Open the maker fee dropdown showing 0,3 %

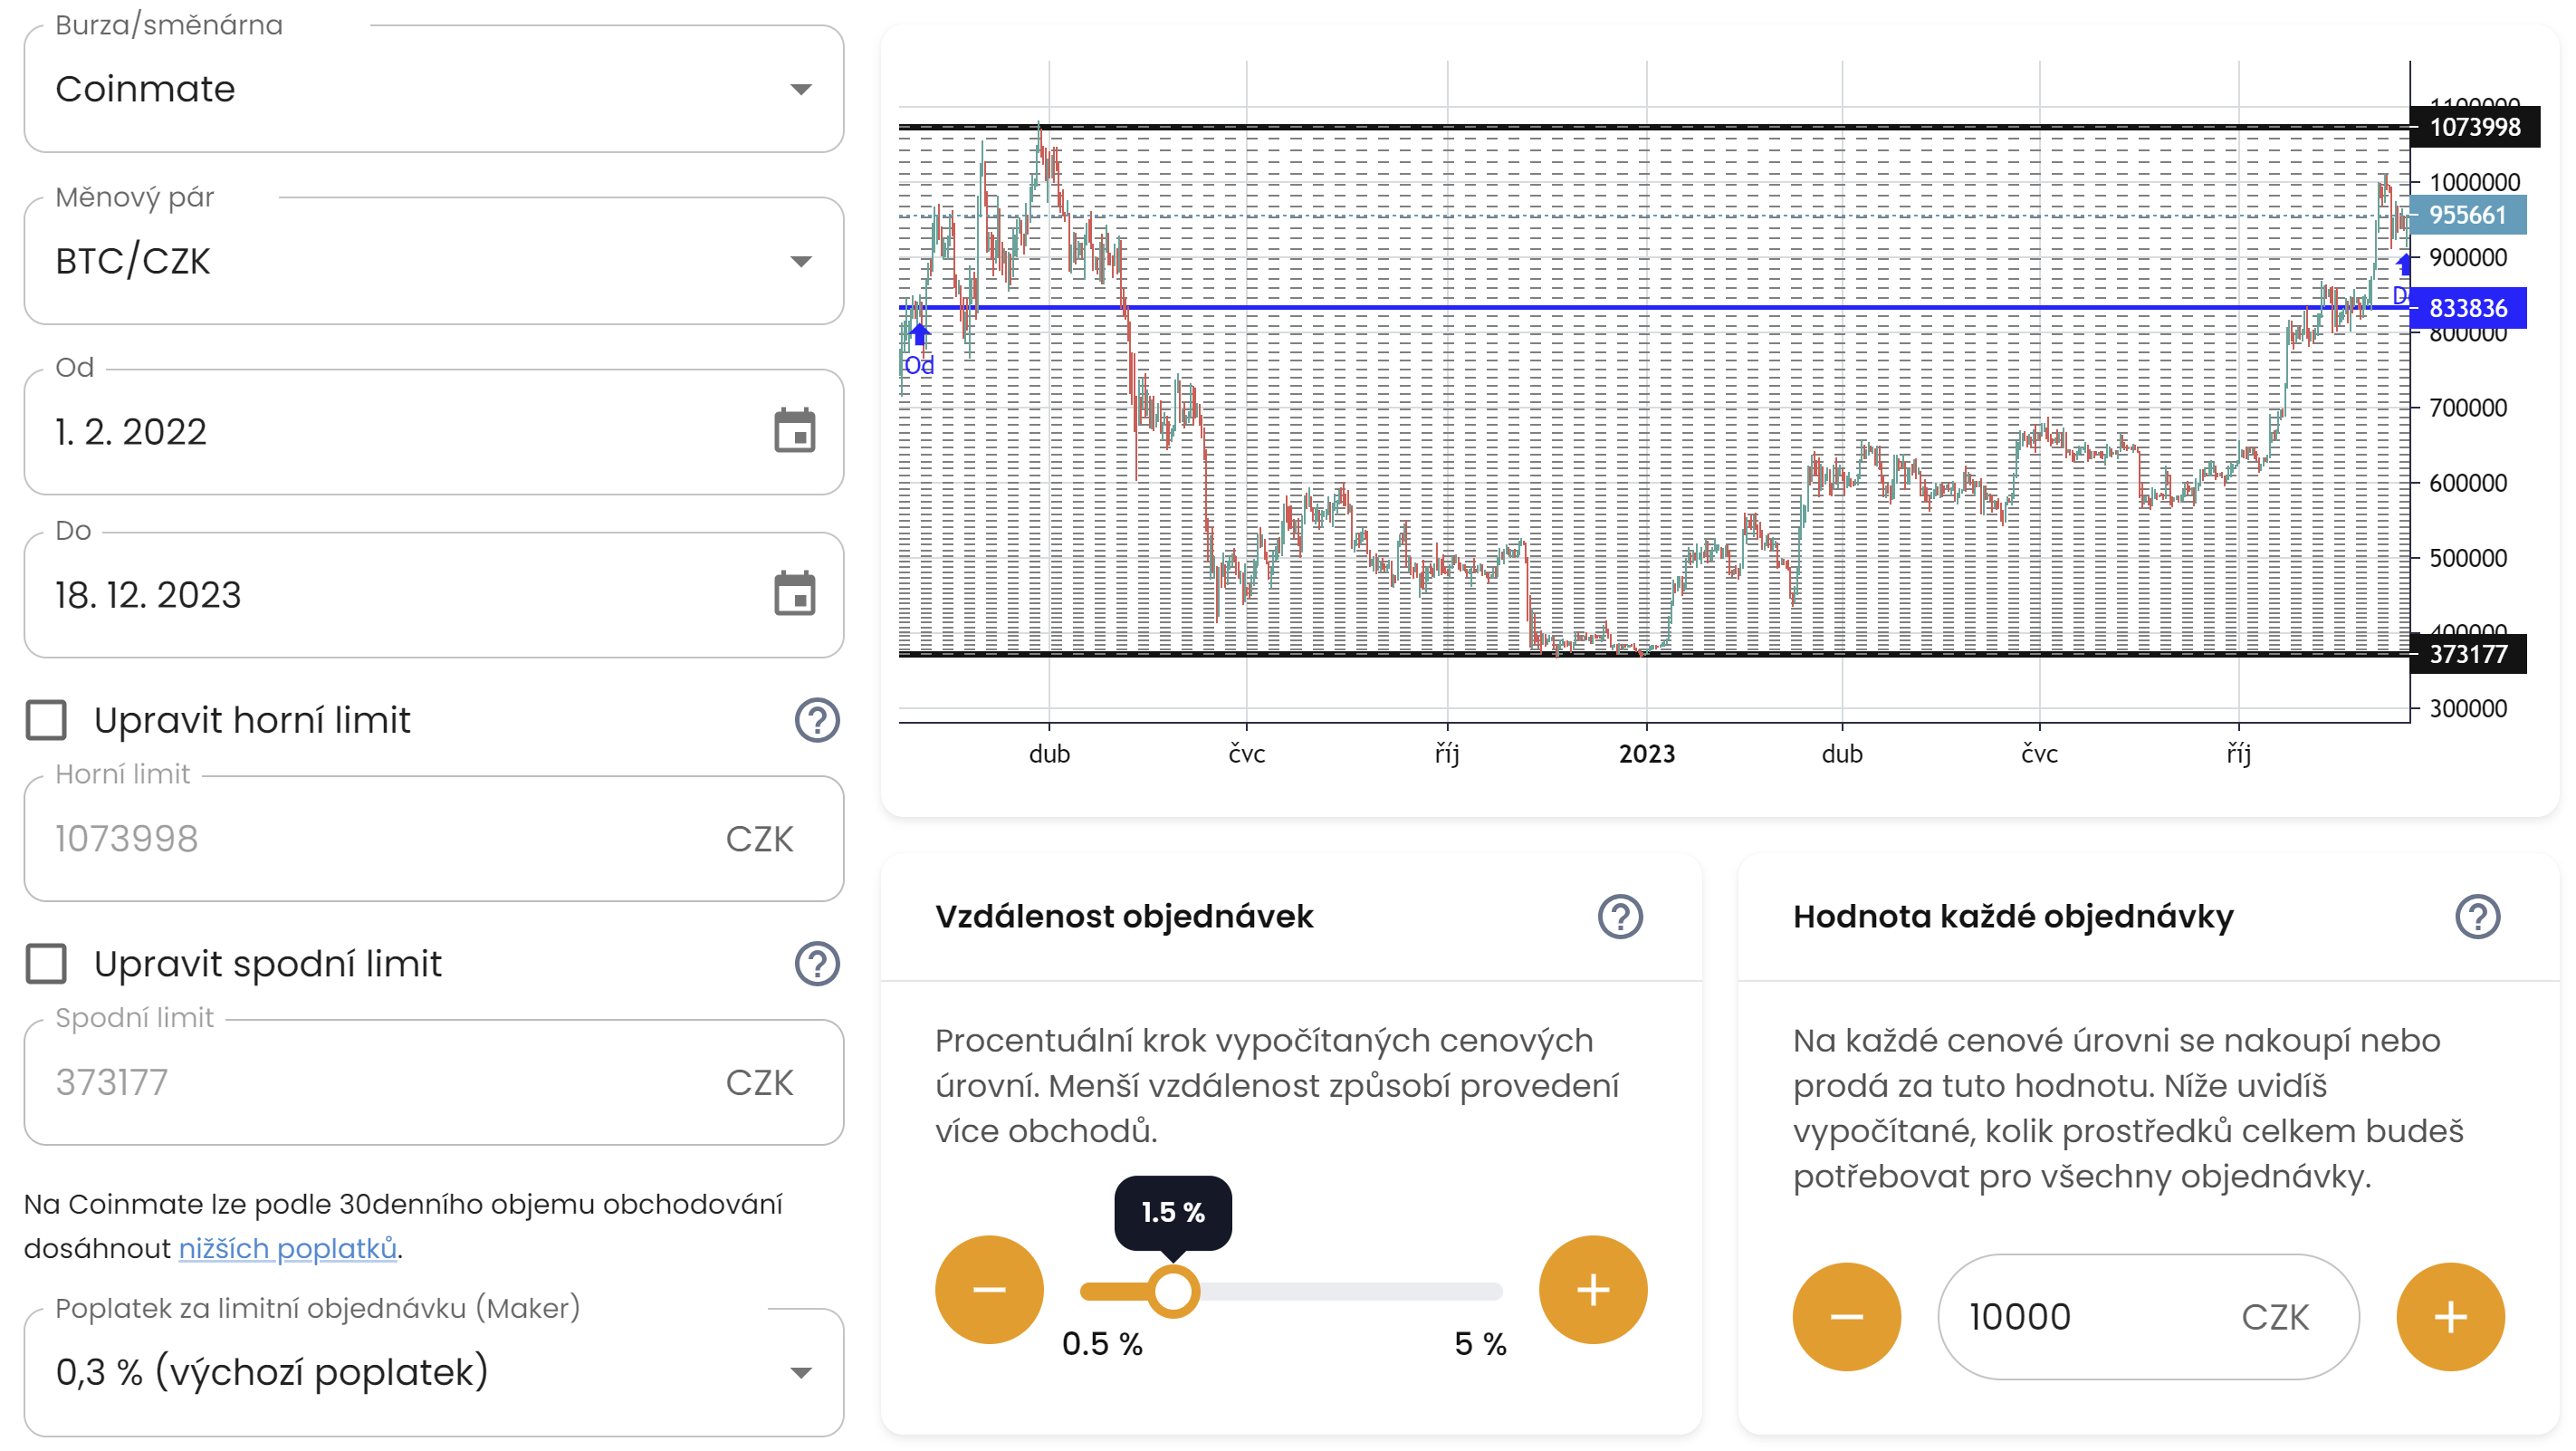(800, 1374)
